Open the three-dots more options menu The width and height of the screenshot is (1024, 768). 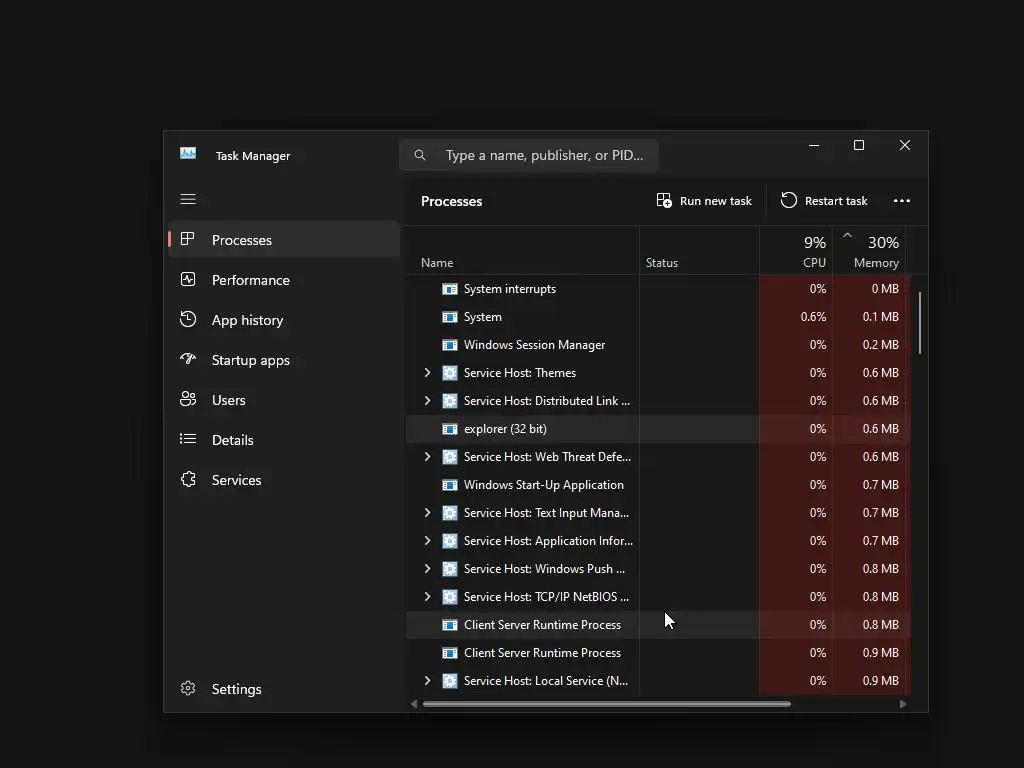pos(901,200)
